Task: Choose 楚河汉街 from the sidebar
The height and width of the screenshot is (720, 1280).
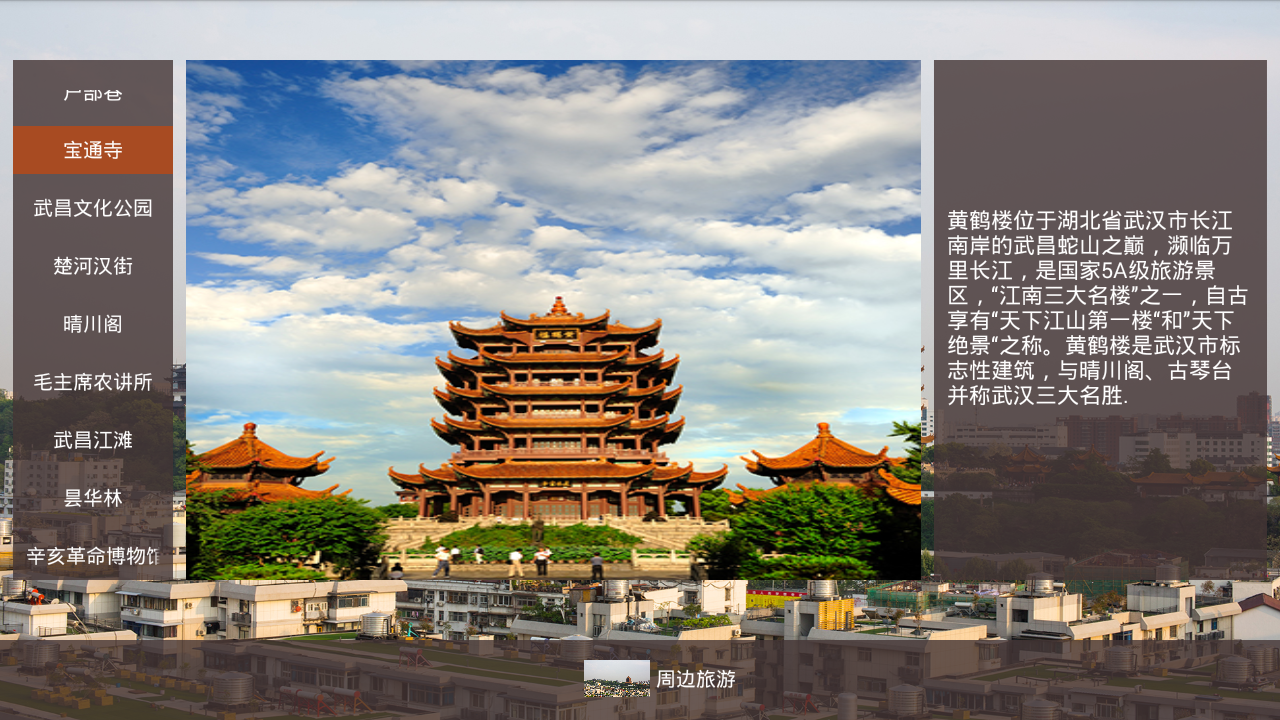Action: click(93, 266)
